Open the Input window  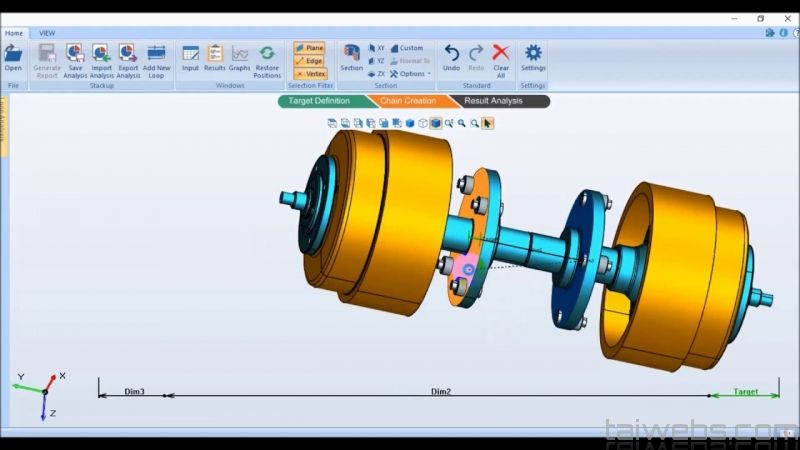tap(190, 58)
